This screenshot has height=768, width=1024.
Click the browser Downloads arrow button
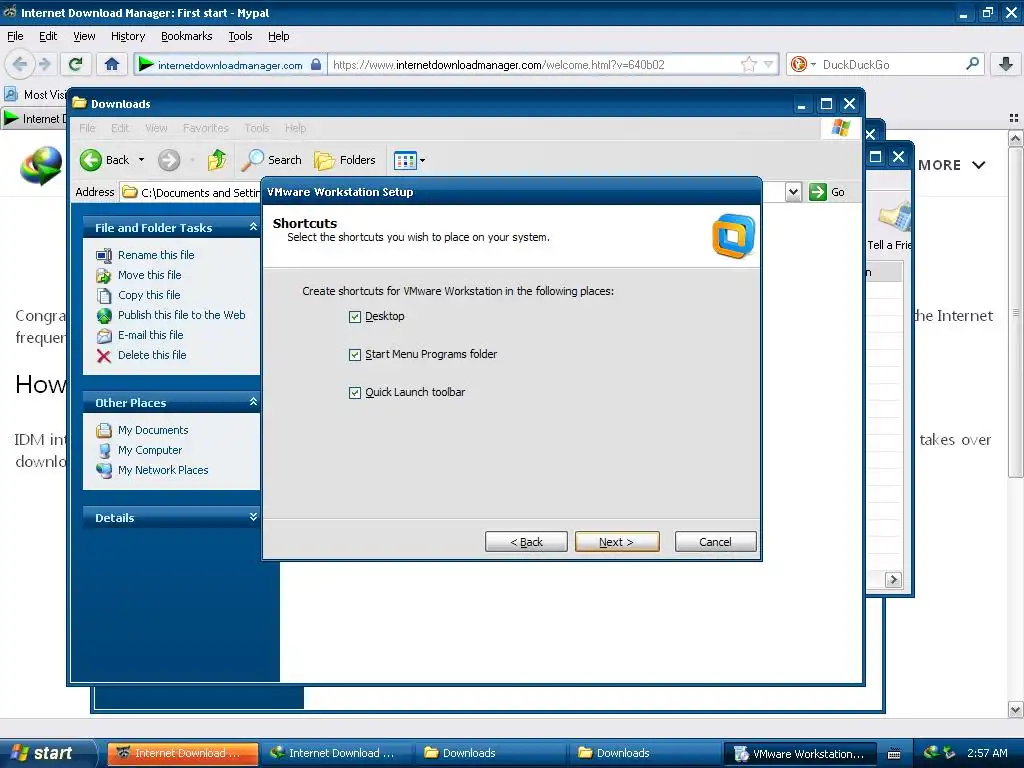pos(1006,64)
